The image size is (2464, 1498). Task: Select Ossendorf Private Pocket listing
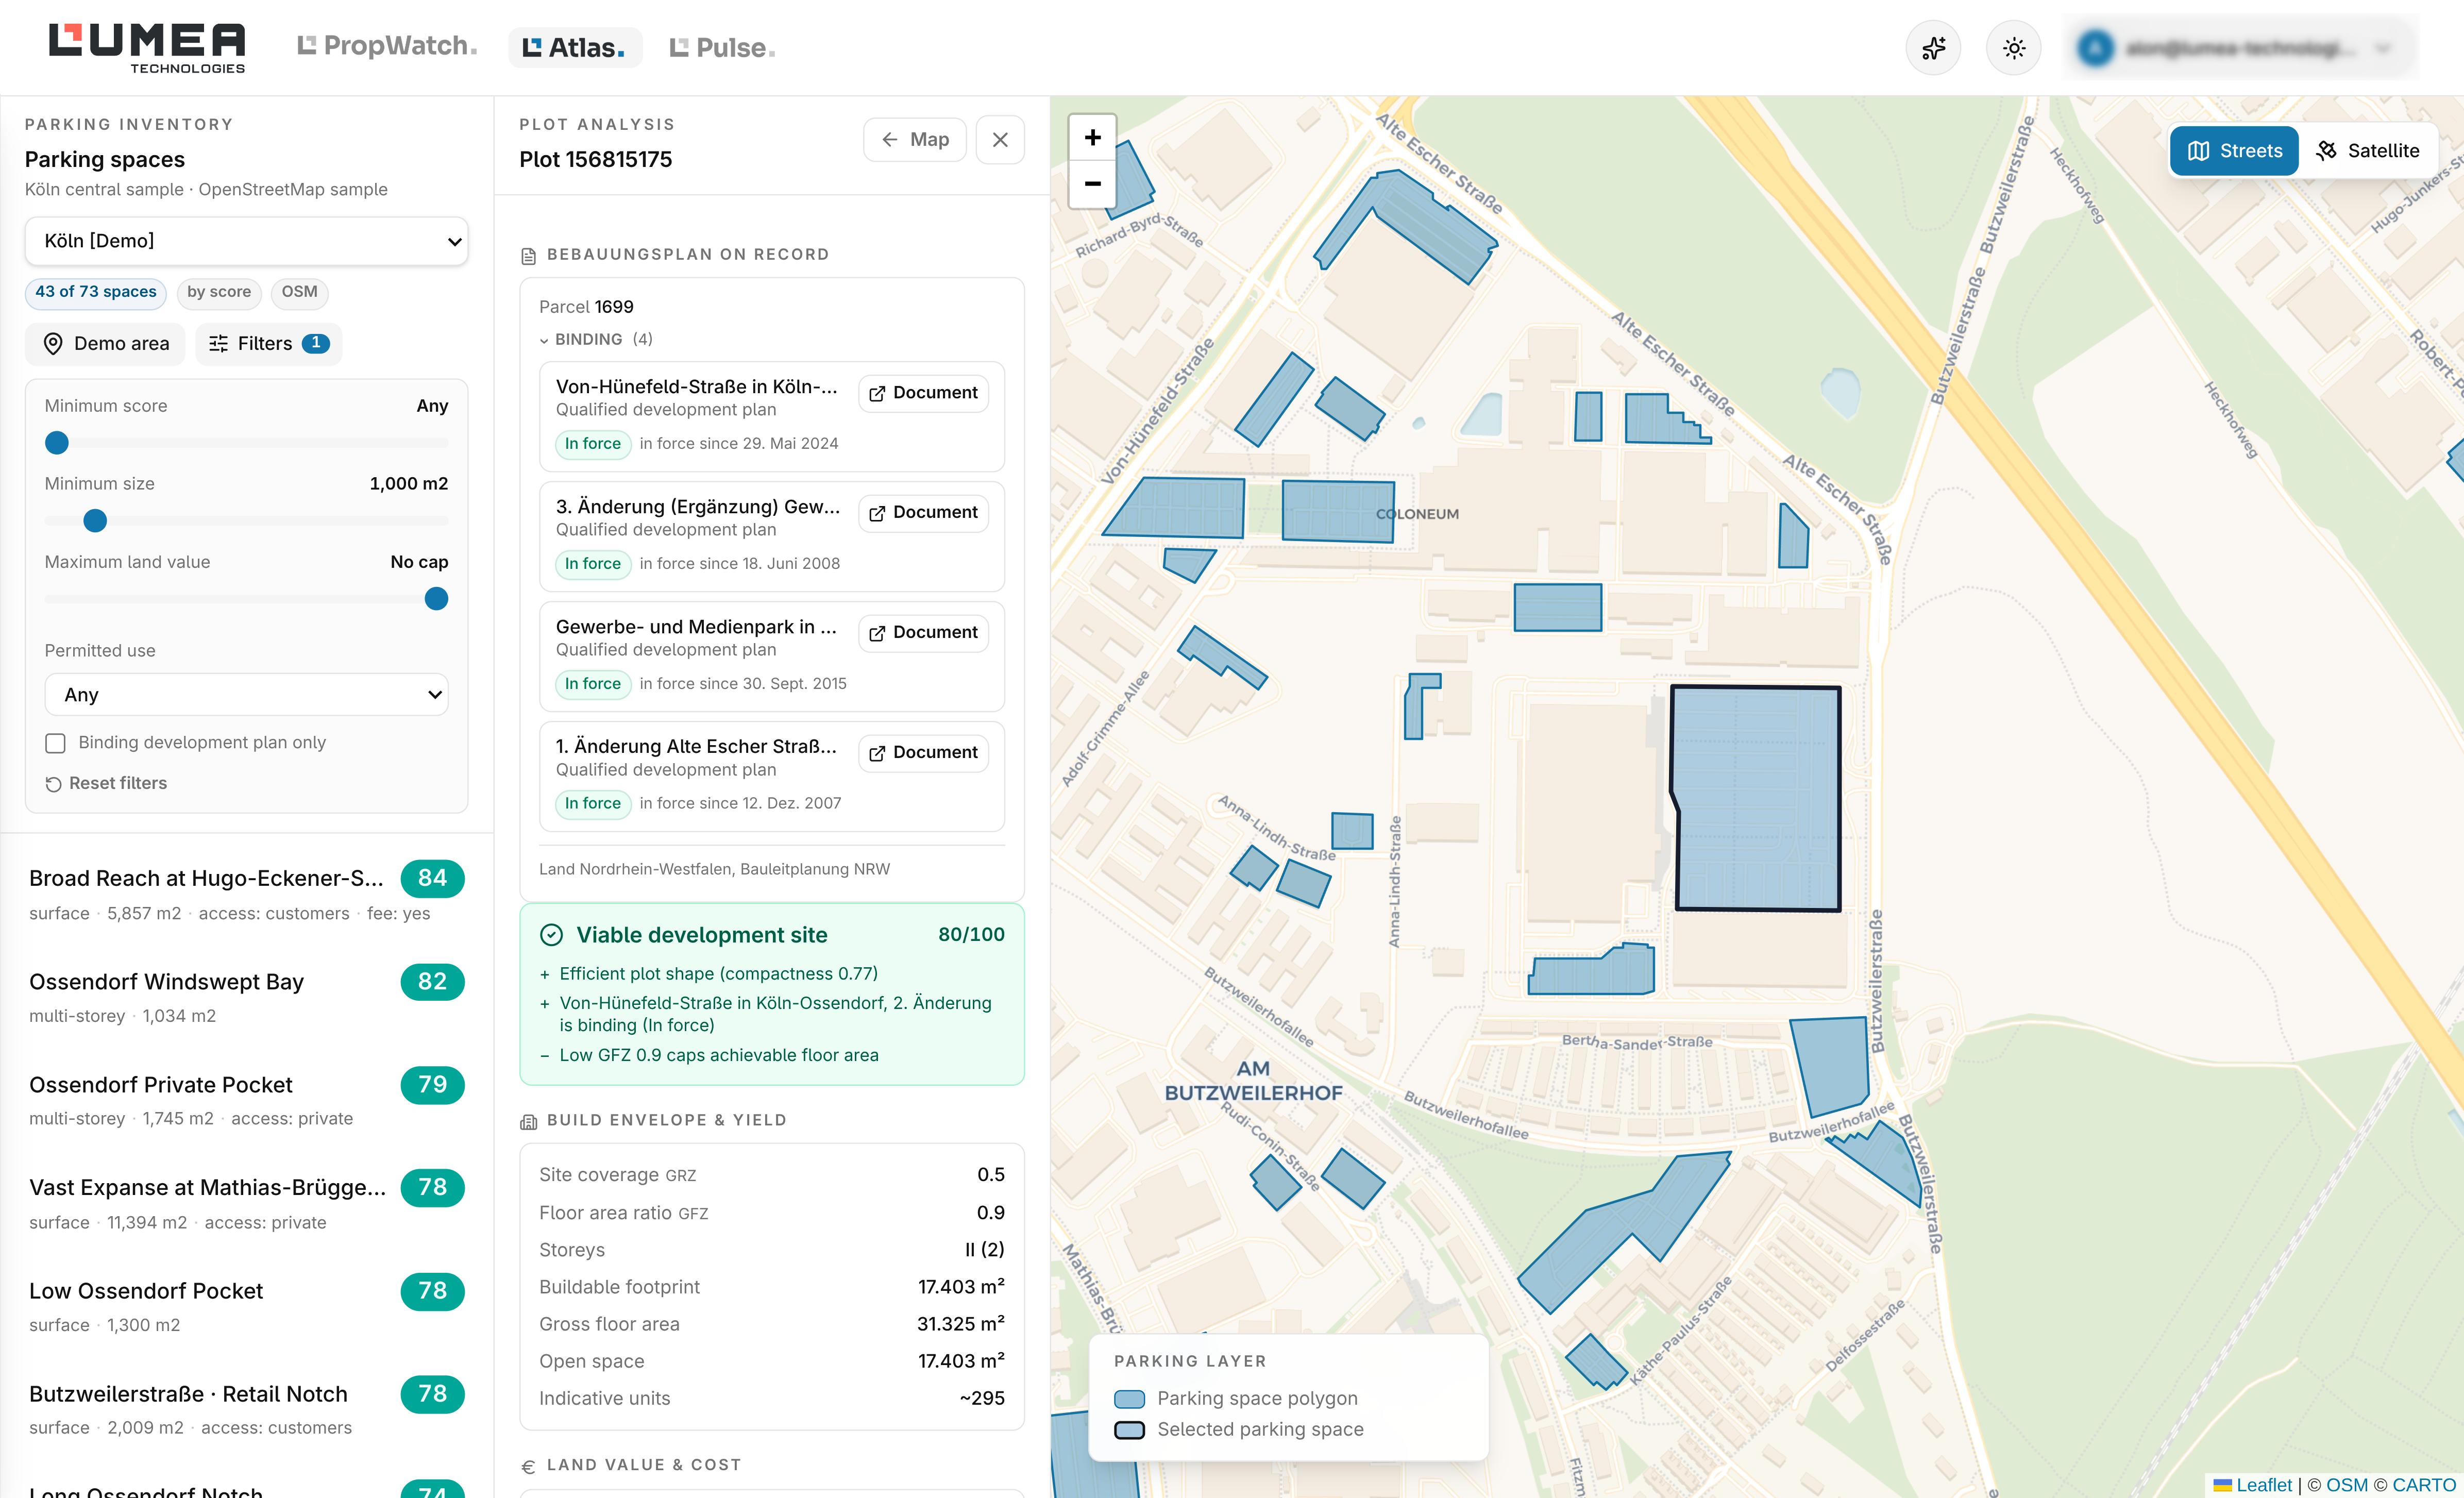tap(246, 1100)
